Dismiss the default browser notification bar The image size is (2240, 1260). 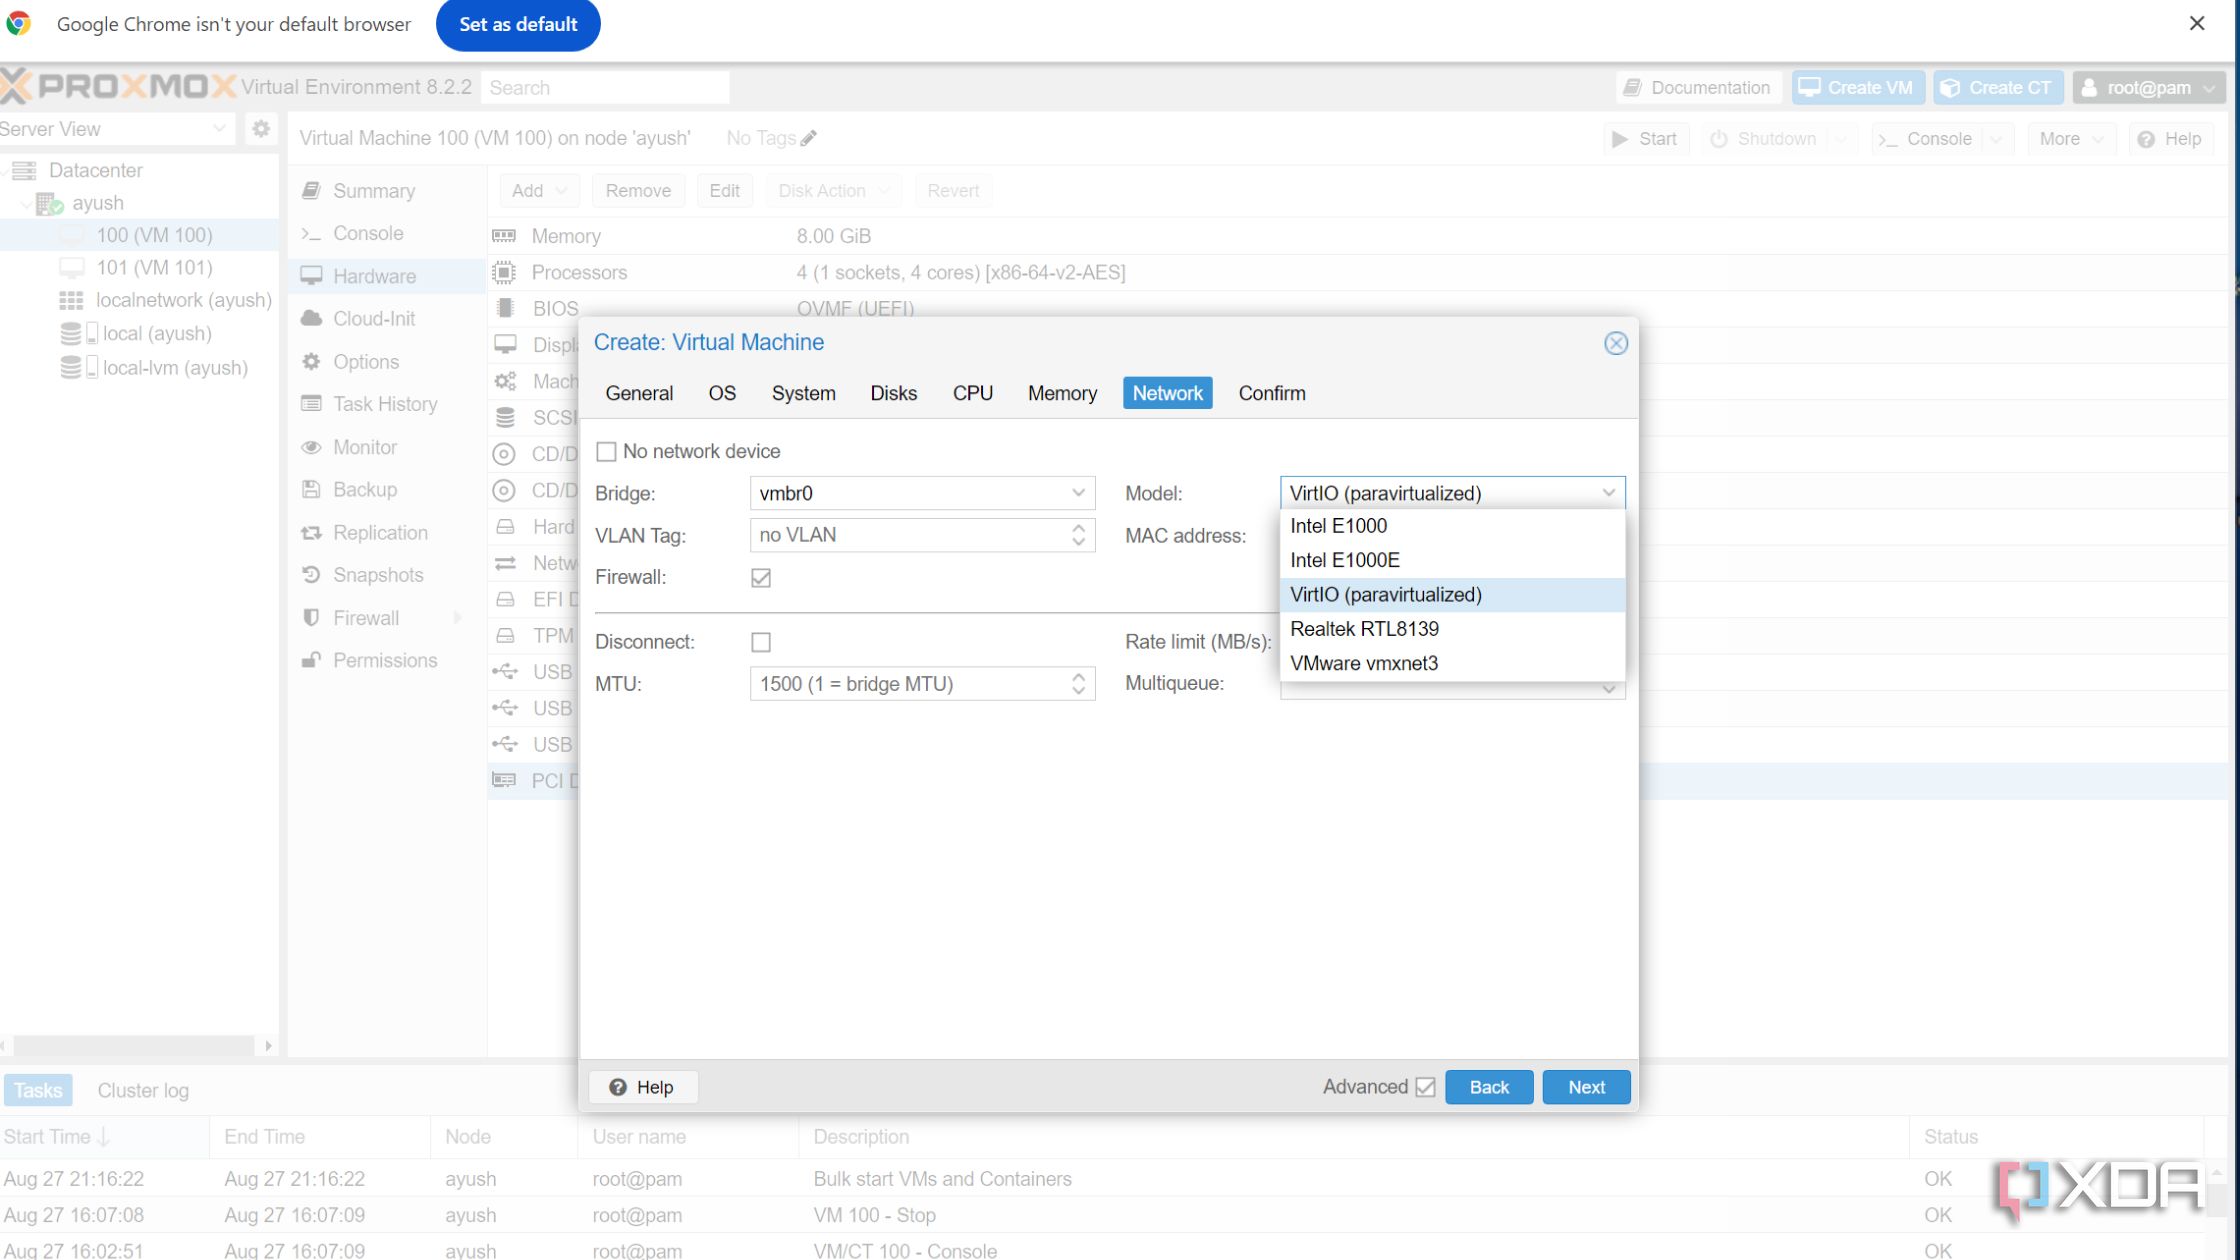pyautogui.click(x=2197, y=23)
